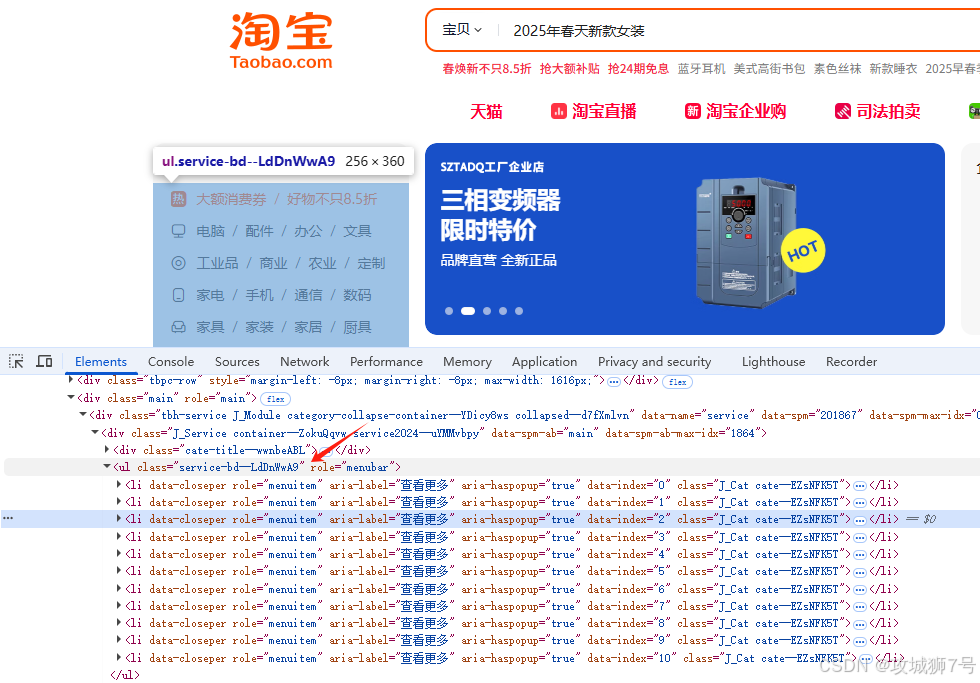Image resolution: width=980 pixels, height=683 pixels.
Task: Click the computer icon beside 电脑
Action: [179, 231]
